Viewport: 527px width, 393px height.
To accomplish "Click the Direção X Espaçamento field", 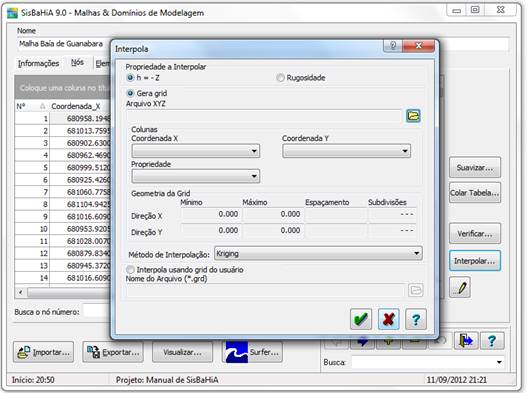I will (x=336, y=214).
